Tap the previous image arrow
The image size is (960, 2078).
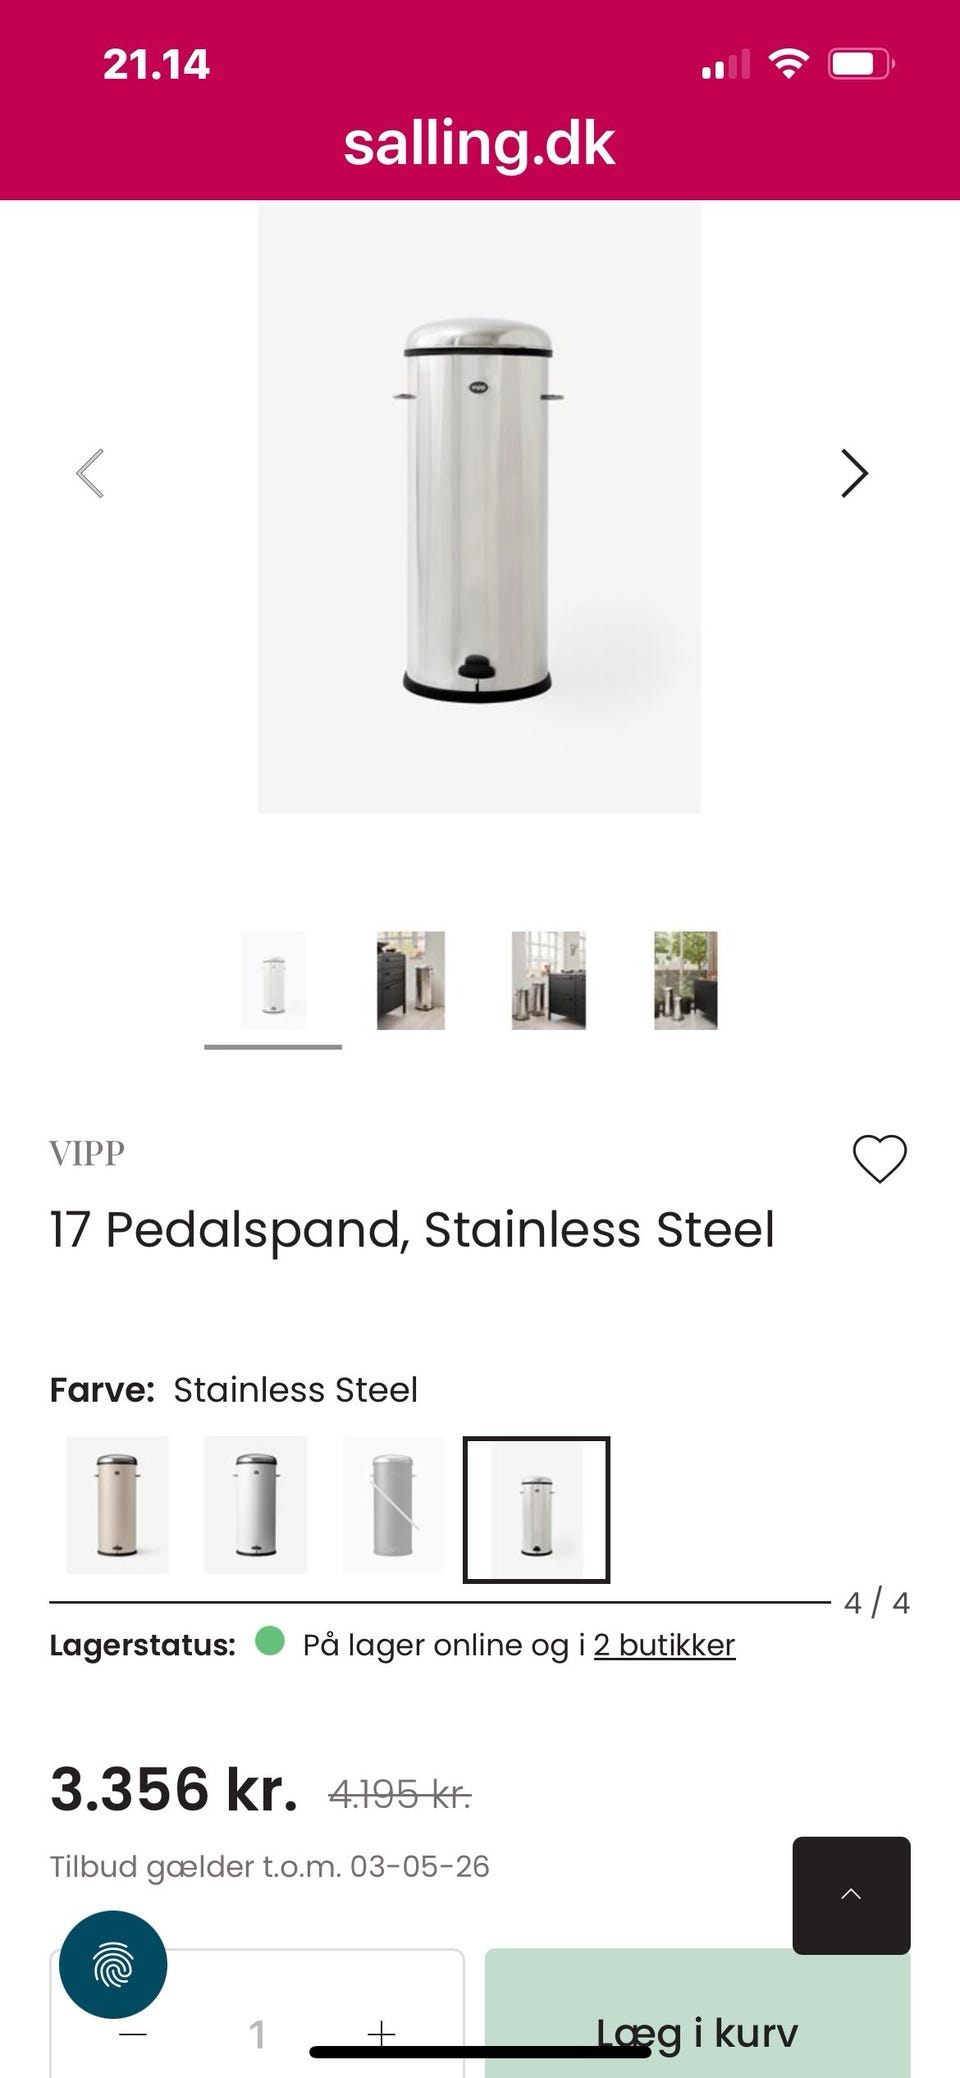pos(90,473)
